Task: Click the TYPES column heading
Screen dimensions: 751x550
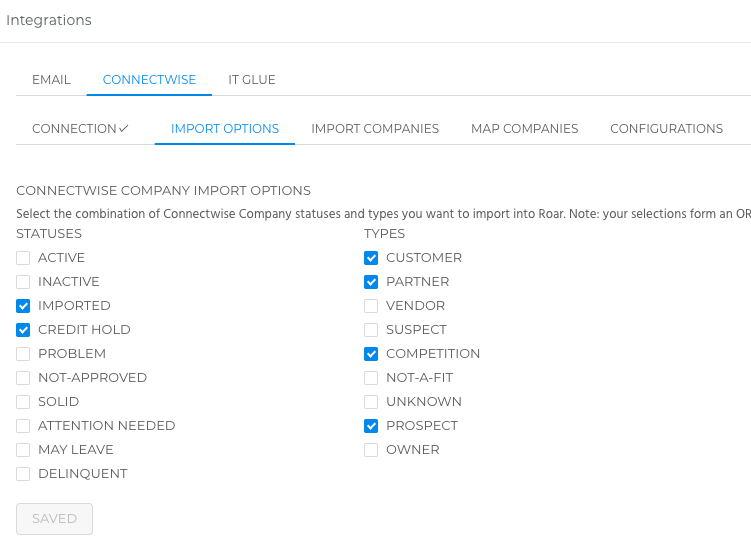Action: (384, 233)
